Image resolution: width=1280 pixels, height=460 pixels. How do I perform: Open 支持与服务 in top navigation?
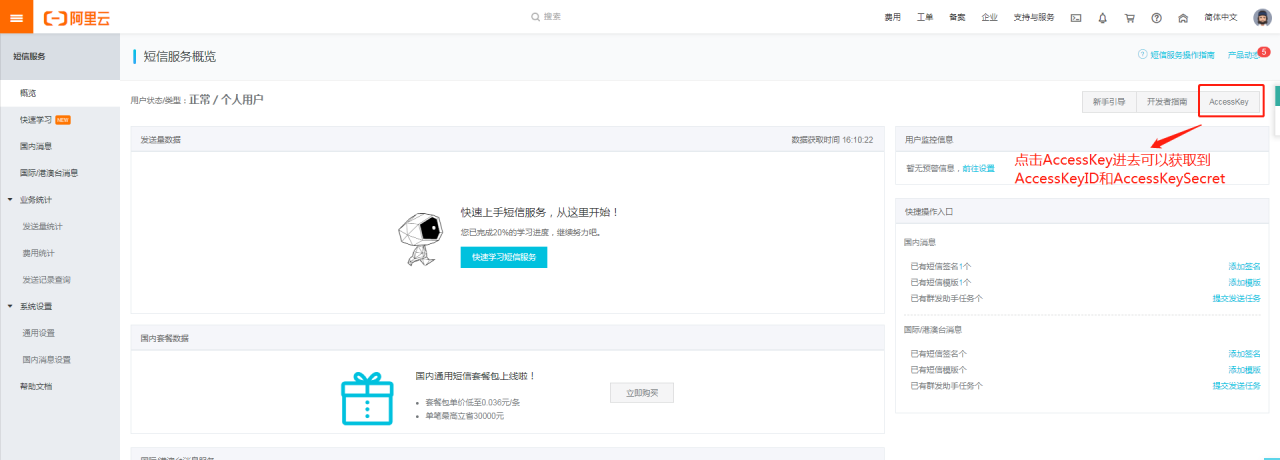[x=1034, y=17]
